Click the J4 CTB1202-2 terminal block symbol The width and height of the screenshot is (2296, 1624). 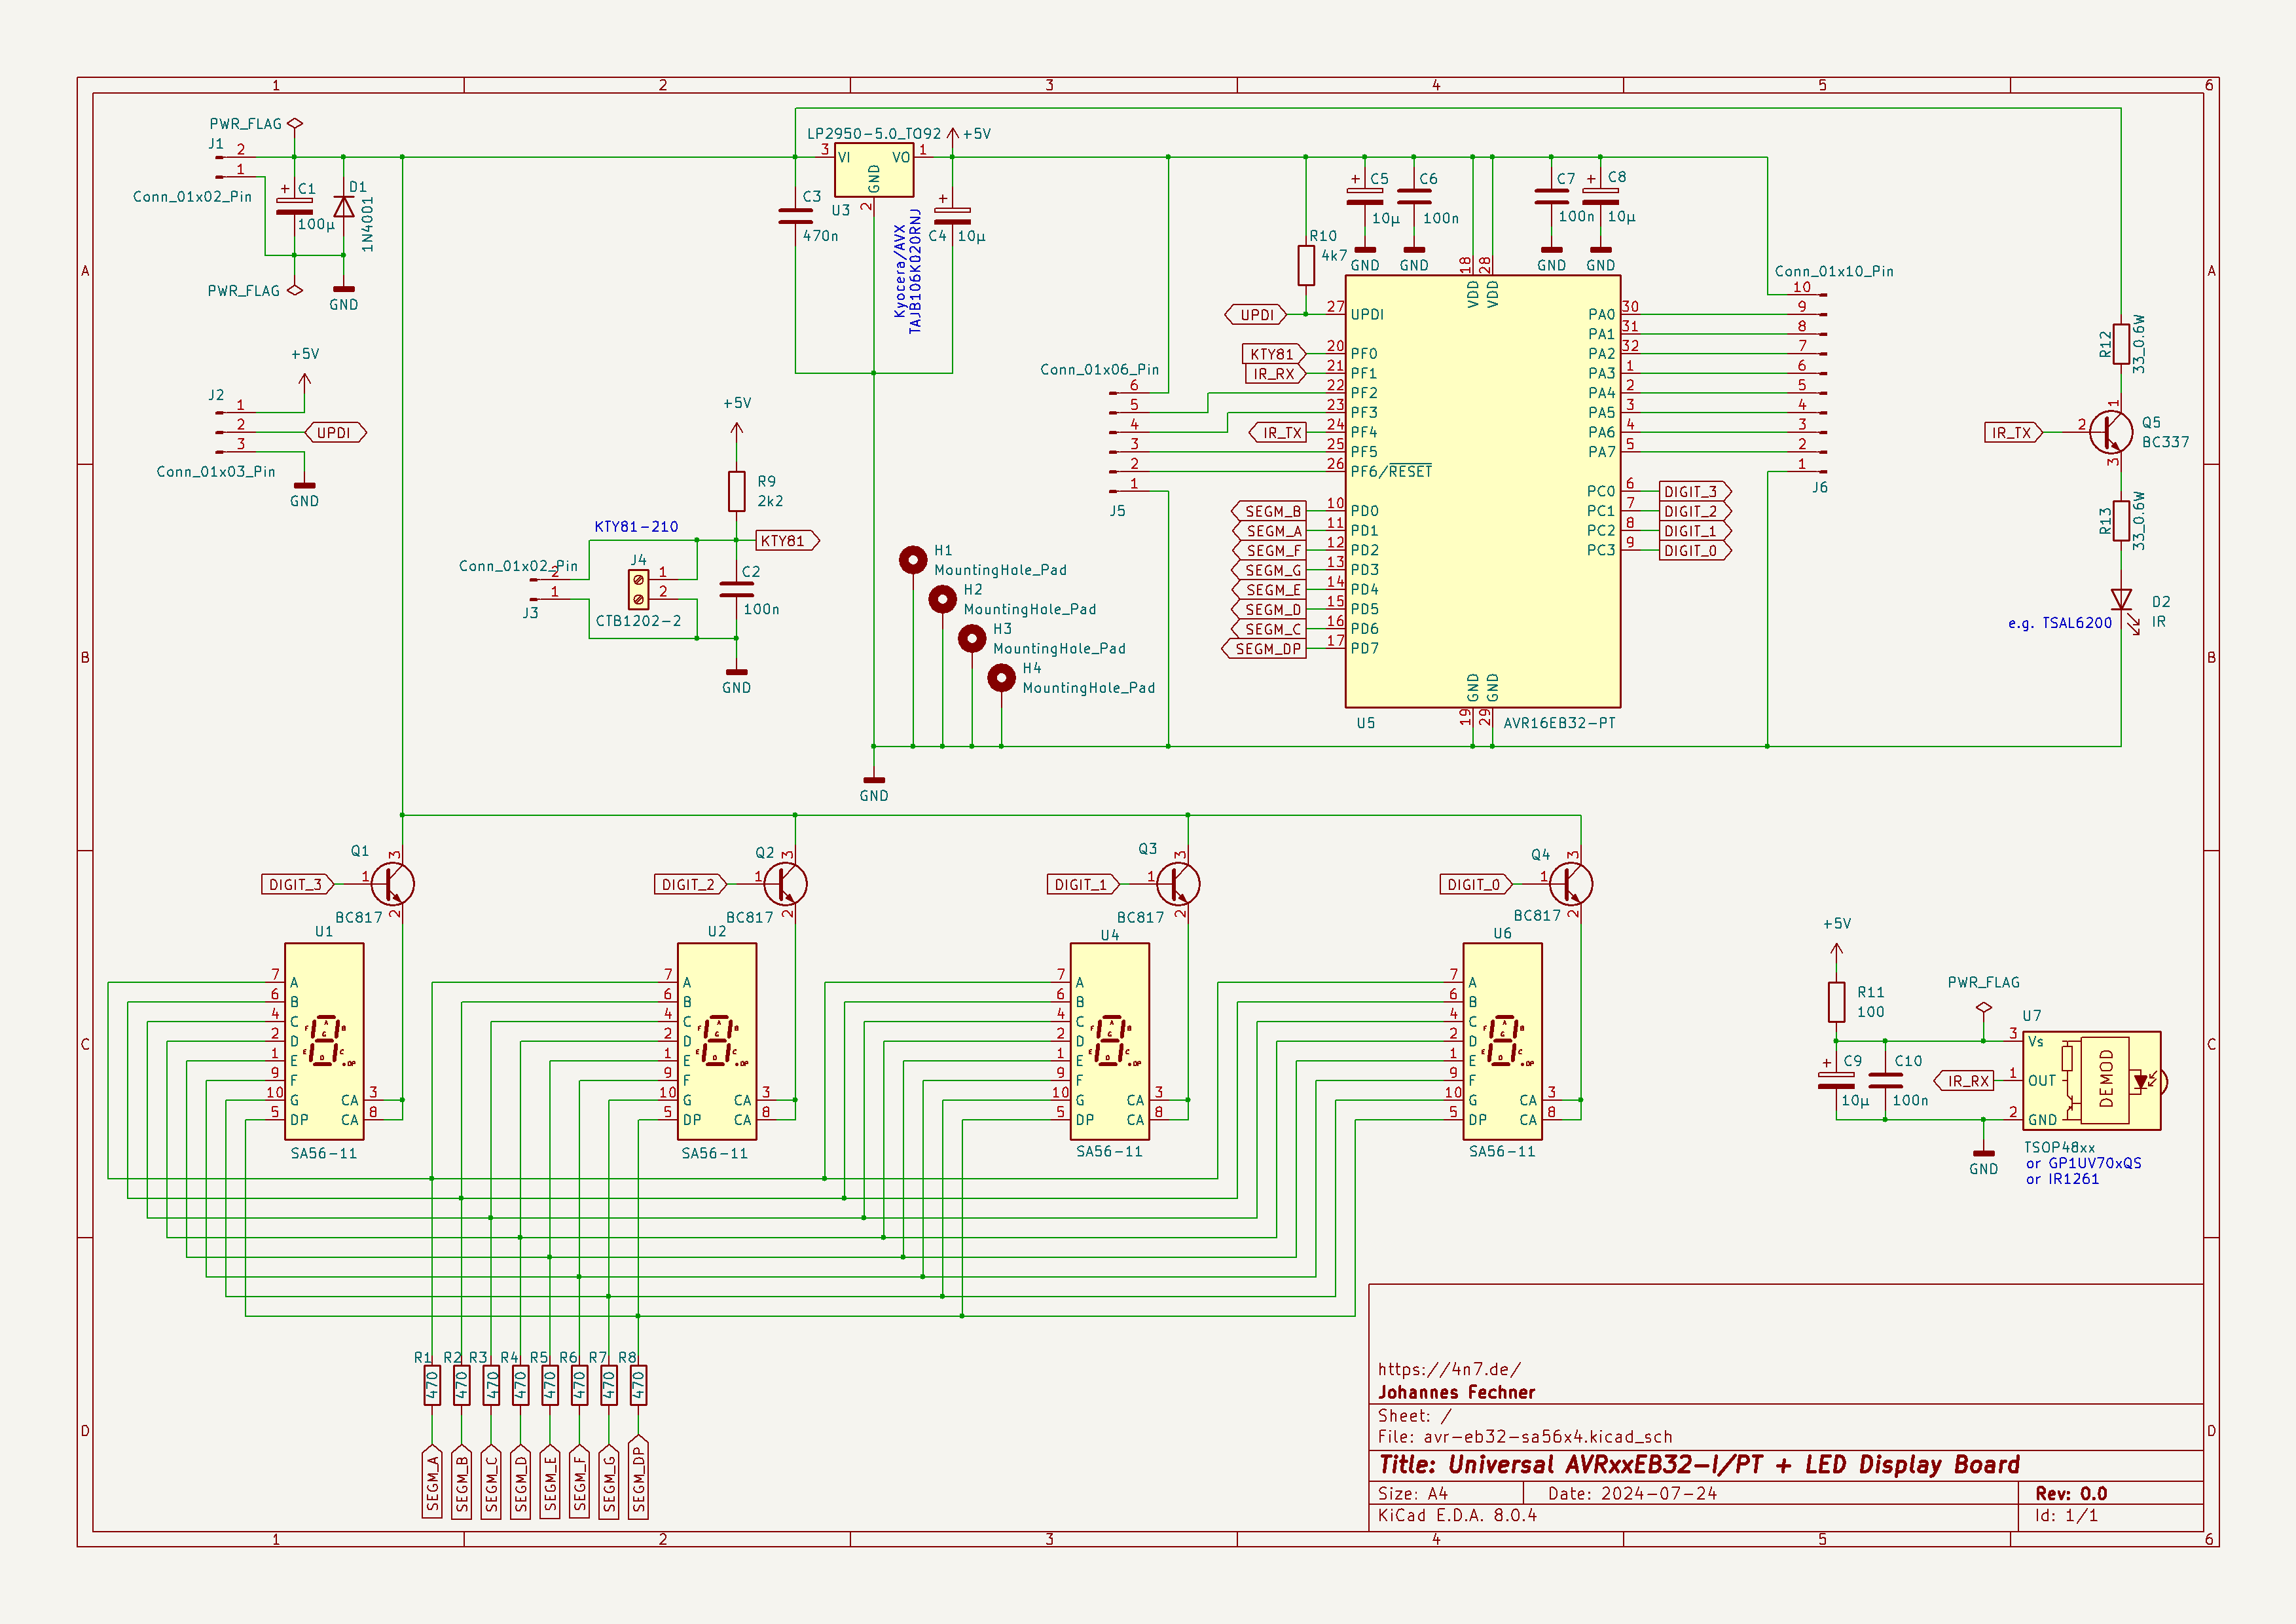(638, 589)
